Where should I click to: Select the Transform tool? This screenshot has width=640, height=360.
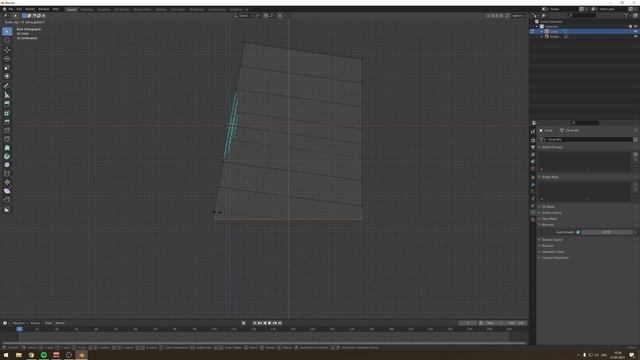point(7,76)
